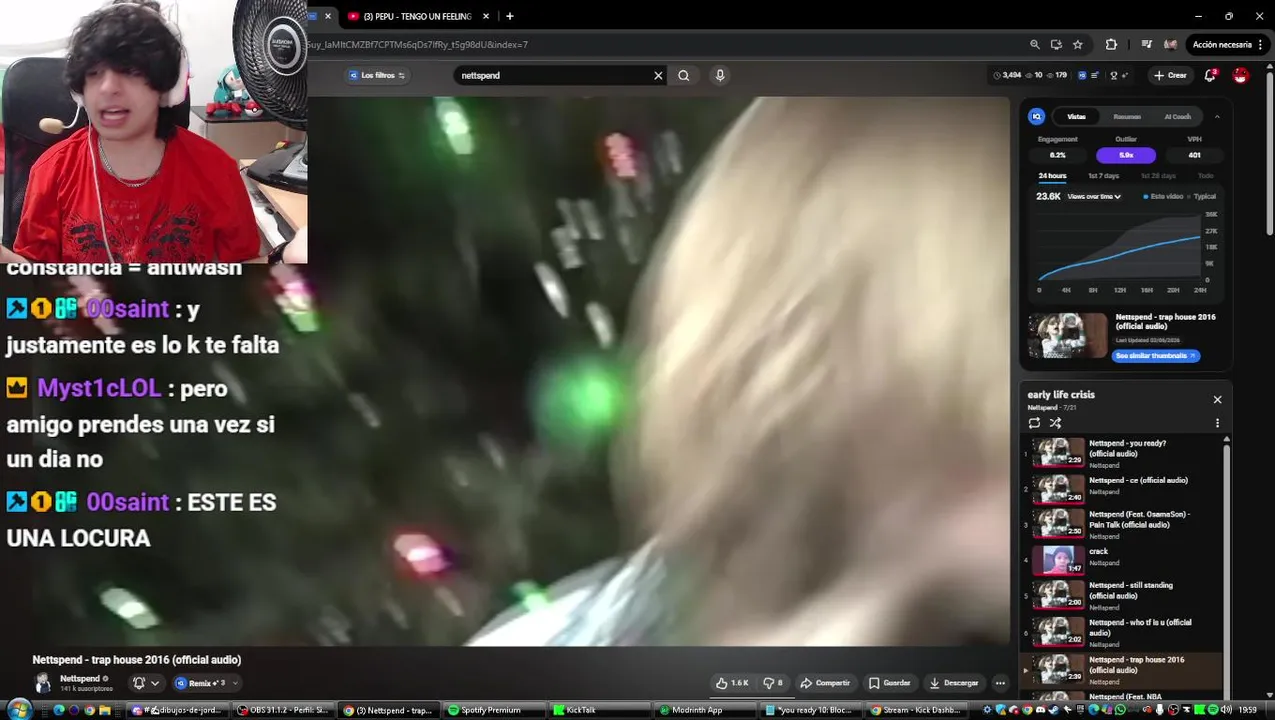1275x720 pixels.
Task: Dislike the video (thumbs down)
Action: click(x=773, y=683)
